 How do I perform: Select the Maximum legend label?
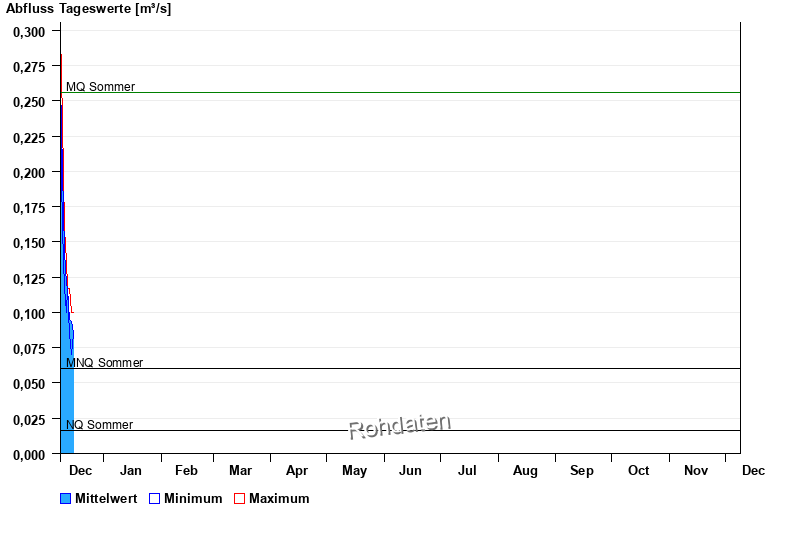tap(279, 499)
